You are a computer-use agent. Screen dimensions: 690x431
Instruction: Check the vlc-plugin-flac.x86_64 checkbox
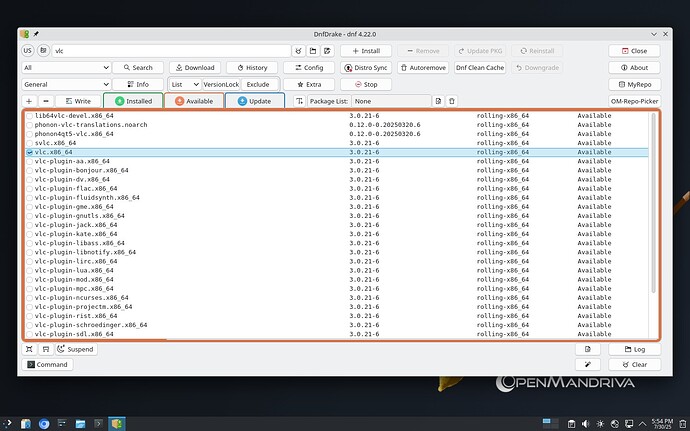[29, 189]
